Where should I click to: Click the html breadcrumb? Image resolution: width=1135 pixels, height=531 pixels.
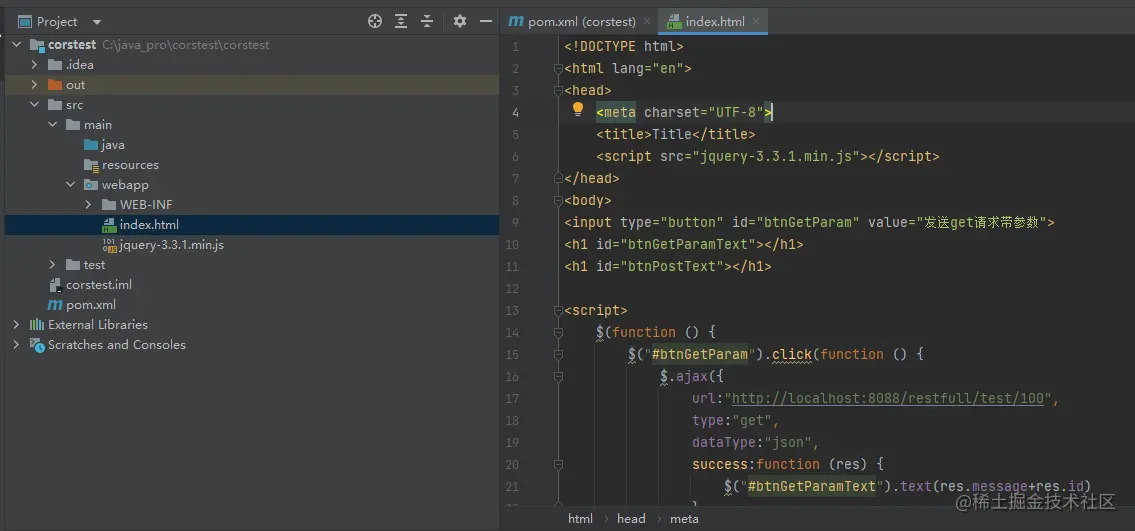(581, 519)
